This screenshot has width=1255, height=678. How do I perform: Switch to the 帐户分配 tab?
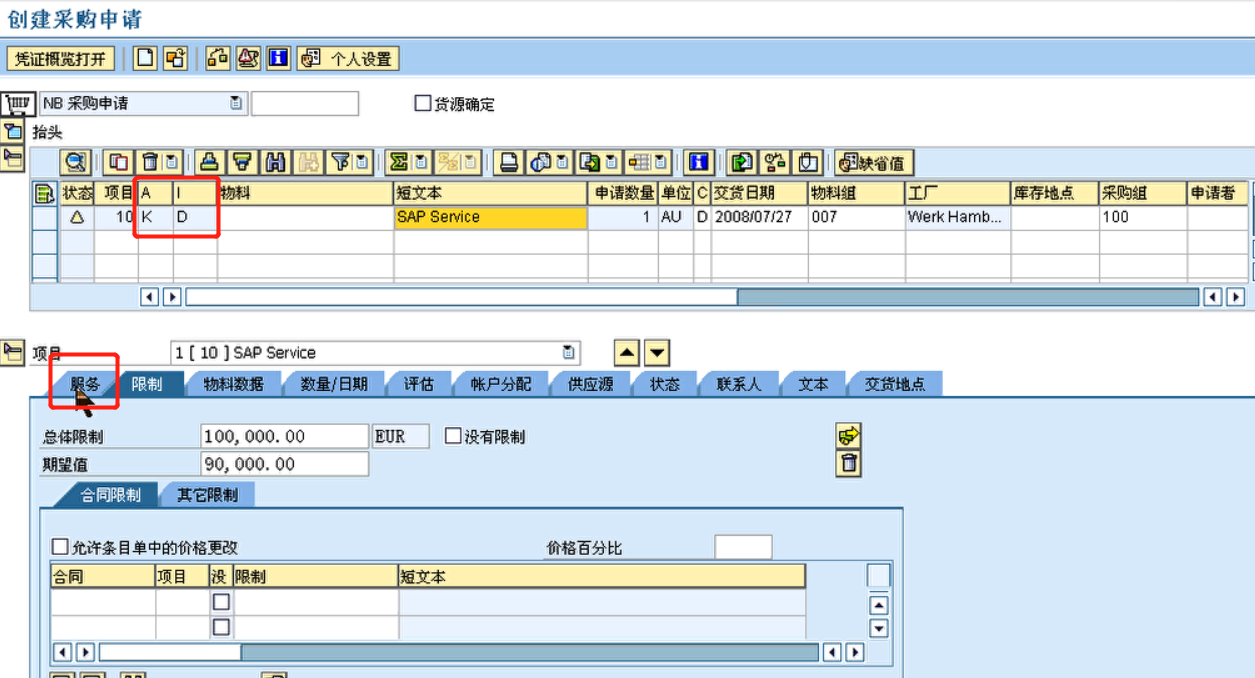point(500,384)
